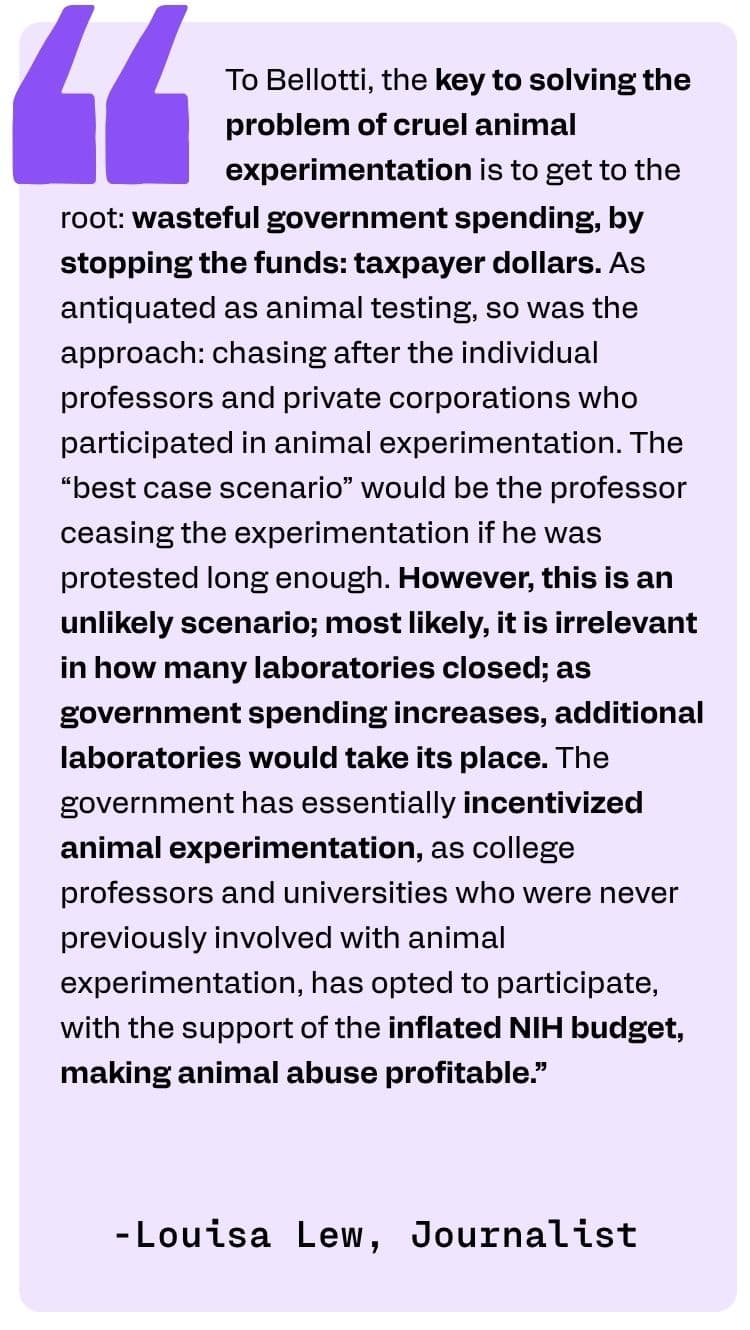This screenshot has height=1330, width=750.
Task: Click the bold text "problem of cruel animal"
Action: tap(400, 125)
